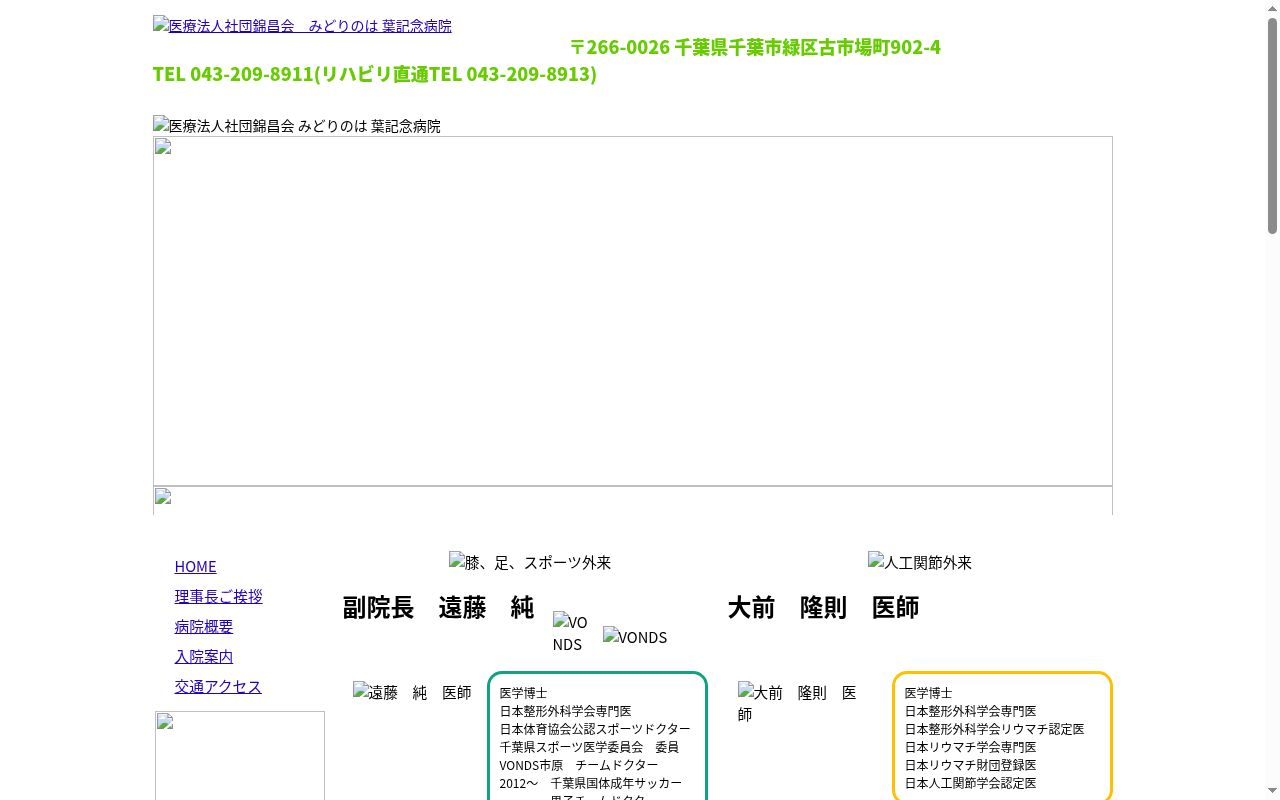Click the vertical page scrollbar thumb

pyautogui.click(x=1272, y=125)
